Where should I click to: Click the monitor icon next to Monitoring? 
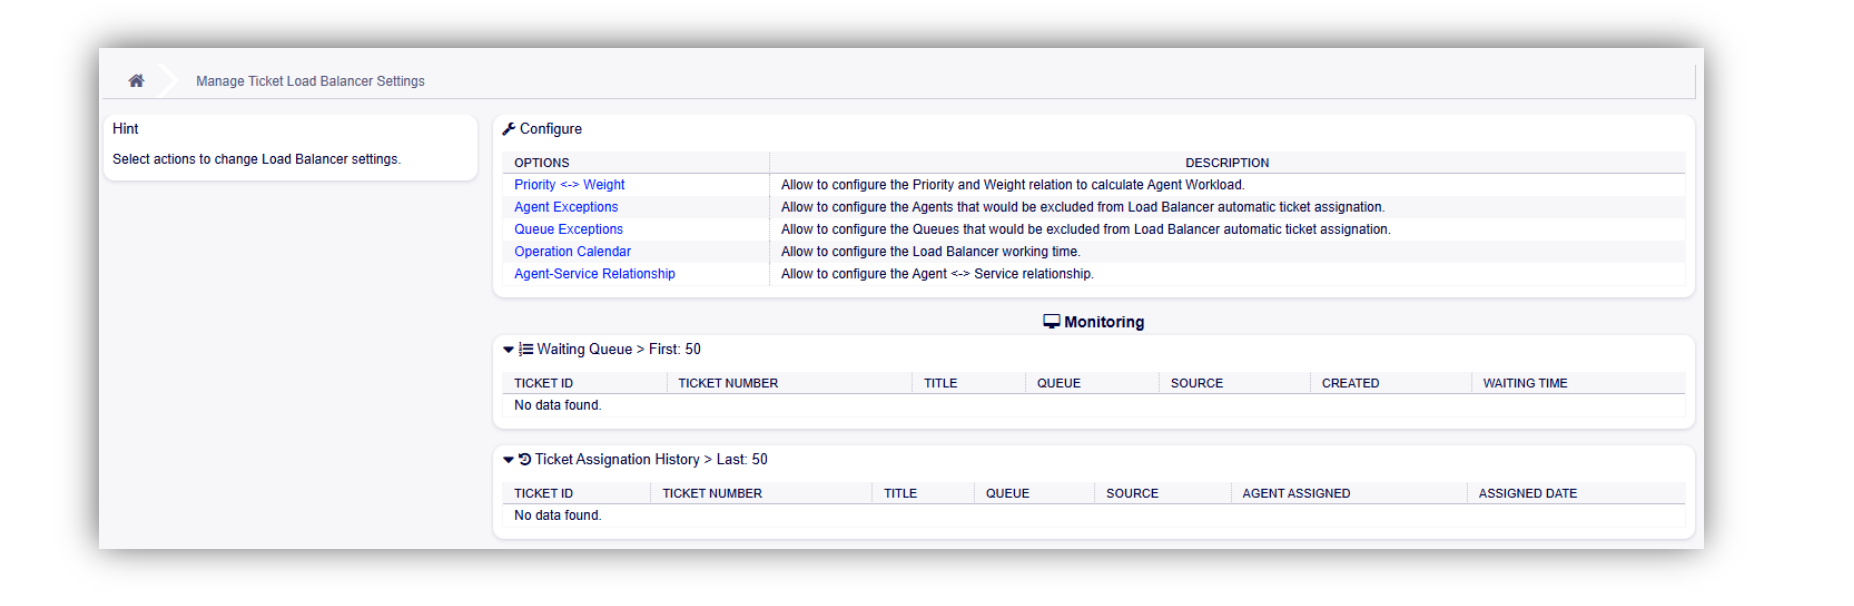tap(1051, 321)
